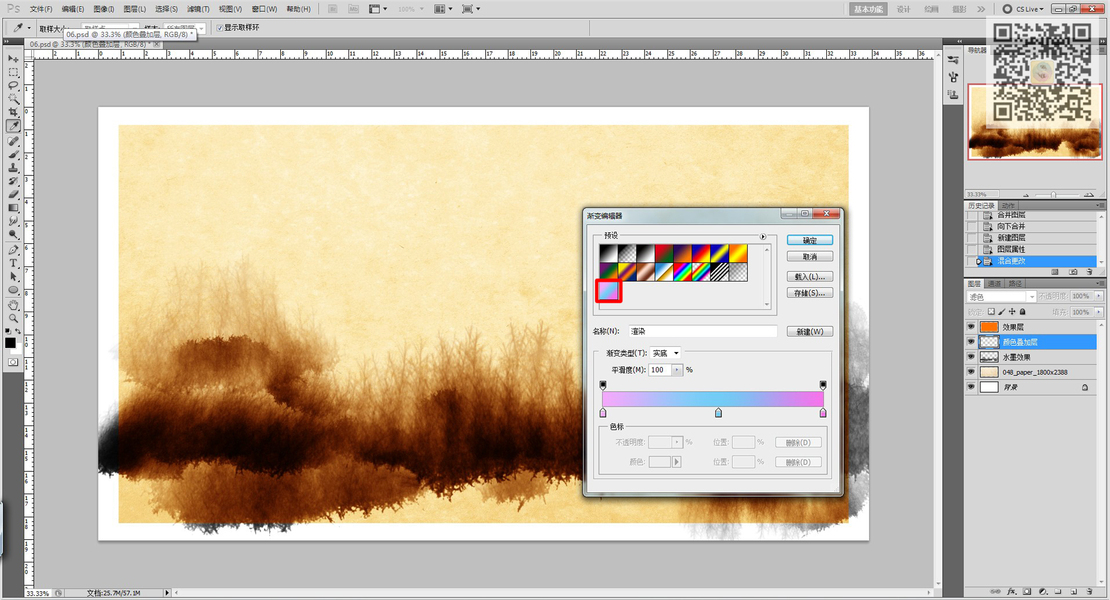The height and width of the screenshot is (600, 1110).
Task: Click the trash icon in History panel
Action: [1090, 272]
